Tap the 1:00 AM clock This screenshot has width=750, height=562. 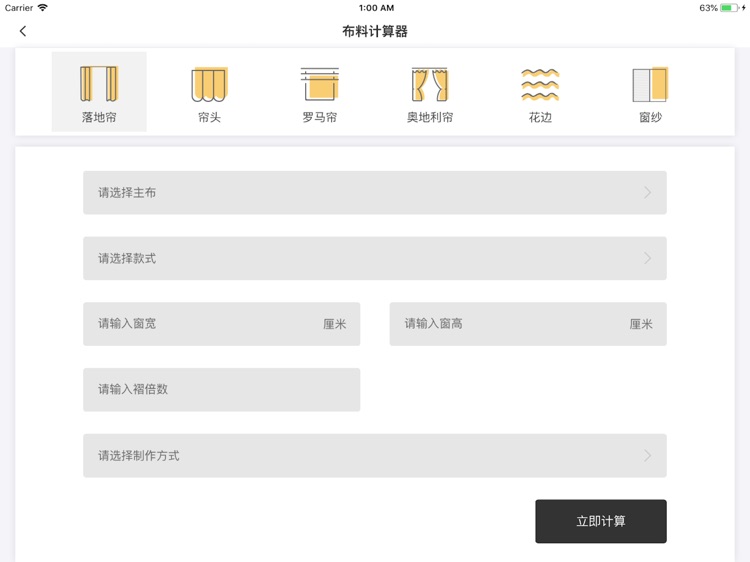pos(376,8)
